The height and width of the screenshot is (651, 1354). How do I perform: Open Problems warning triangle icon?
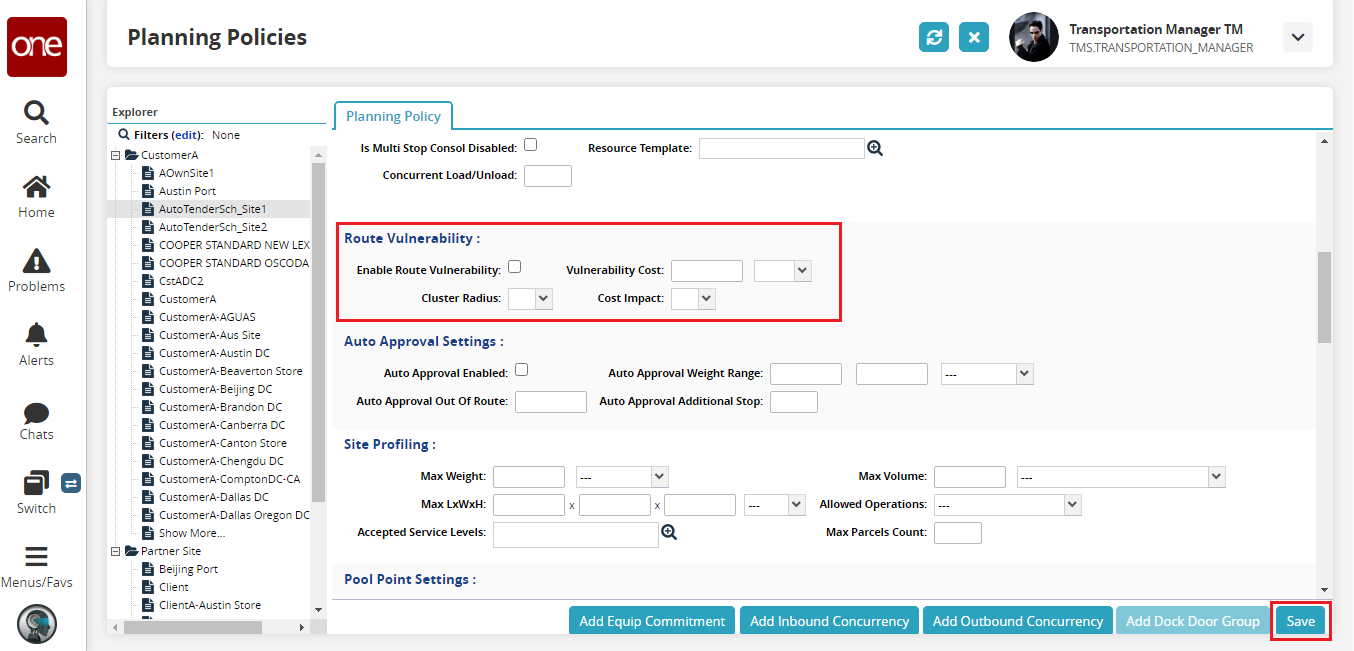[x=36, y=261]
